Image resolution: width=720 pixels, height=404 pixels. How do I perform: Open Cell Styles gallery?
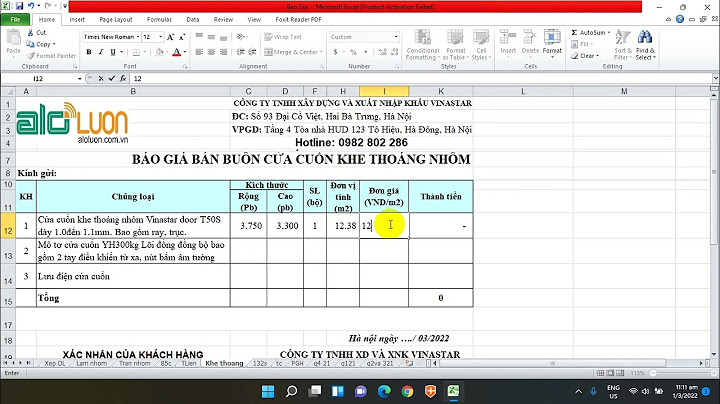[481, 45]
